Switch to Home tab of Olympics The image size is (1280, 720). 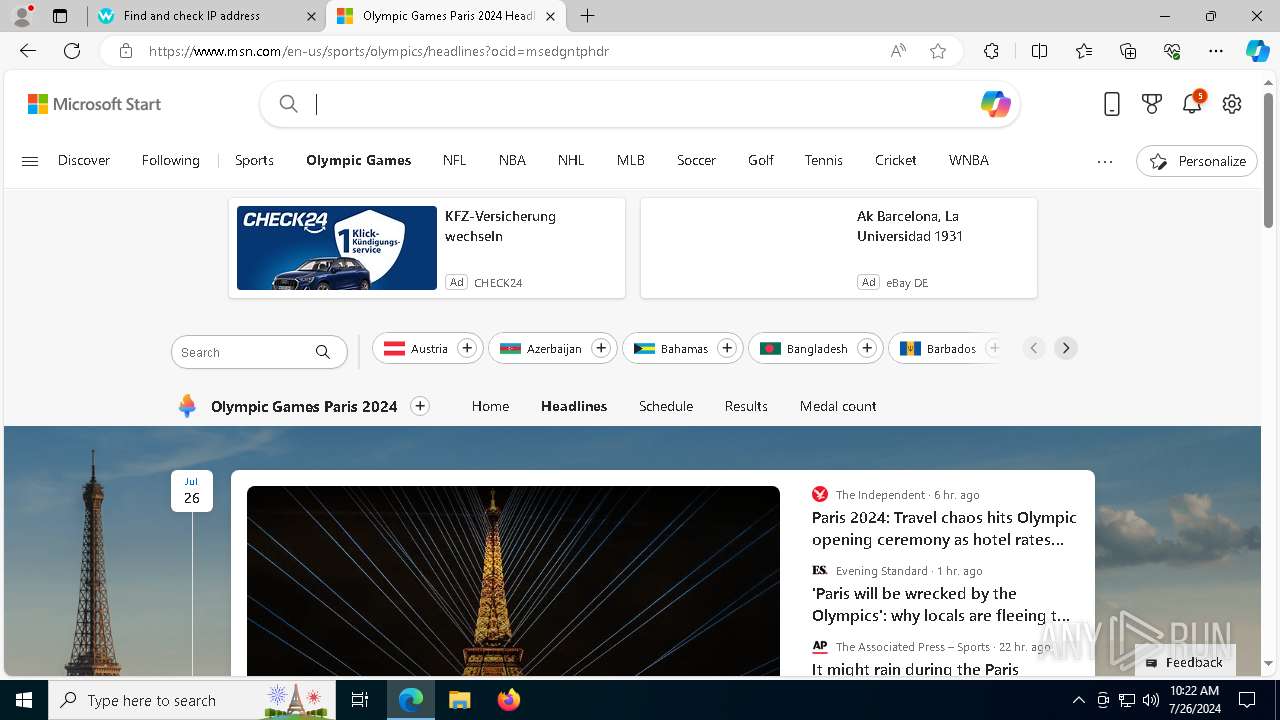pos(490,406)
